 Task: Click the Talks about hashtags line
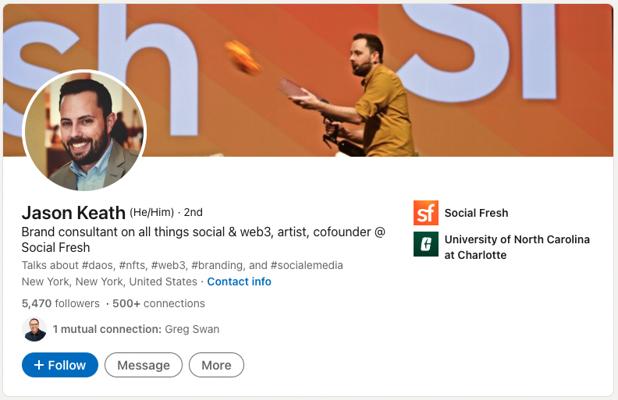click(181, 265)
